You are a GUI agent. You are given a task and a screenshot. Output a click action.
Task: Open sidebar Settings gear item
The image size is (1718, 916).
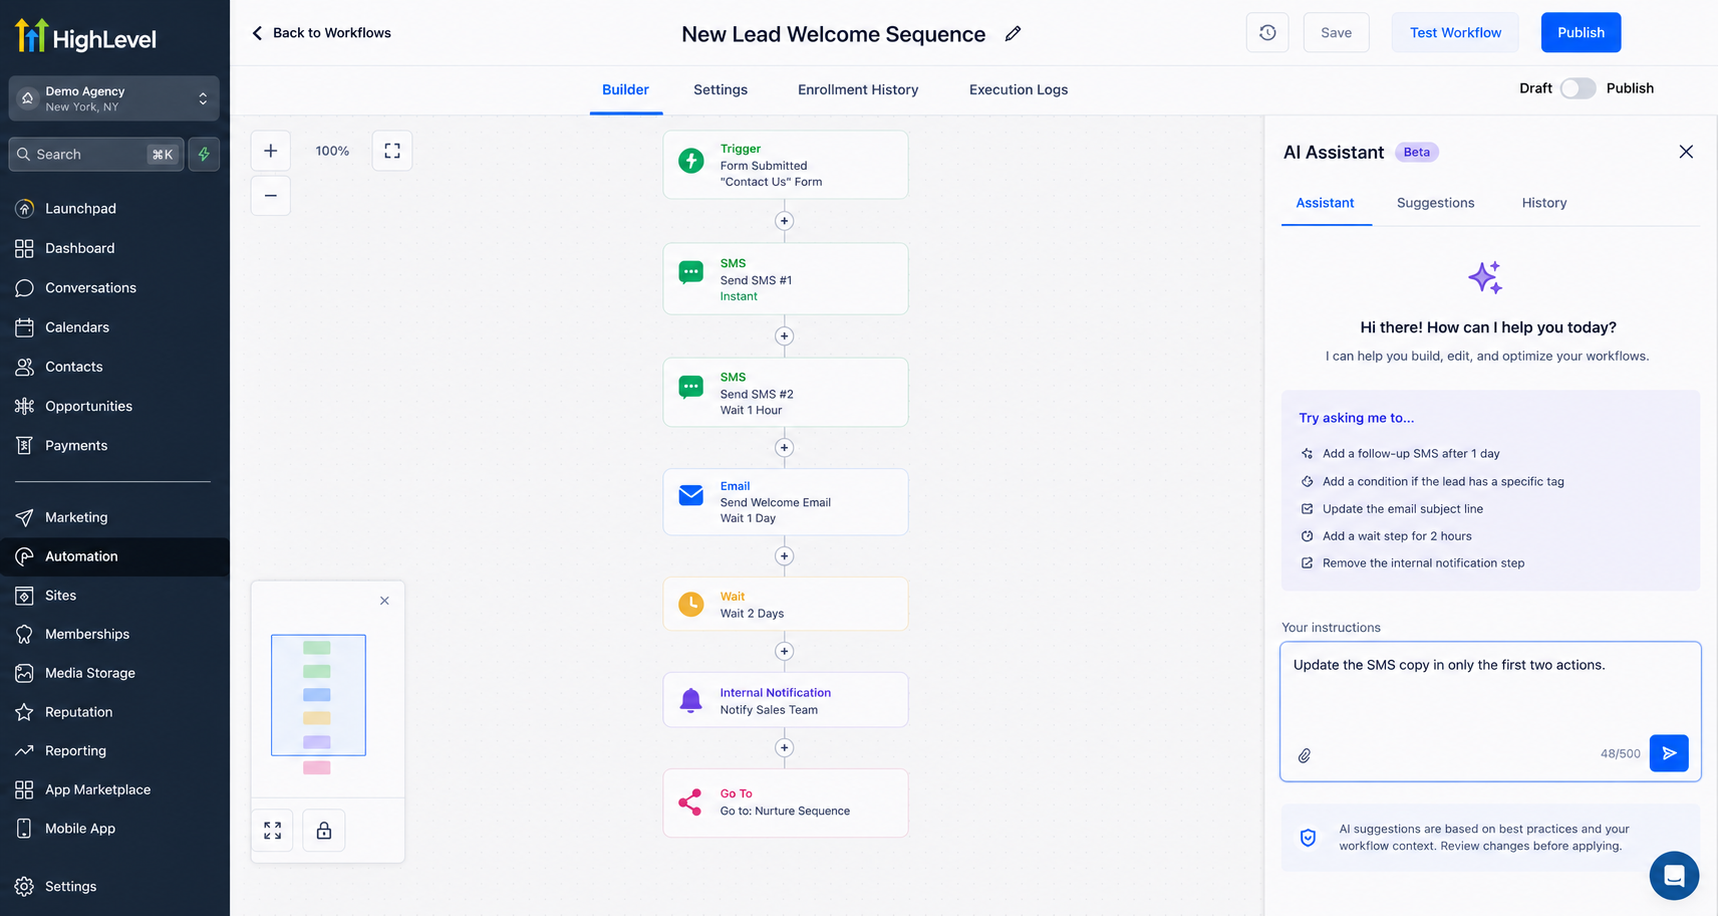click(x=115, y=886)
